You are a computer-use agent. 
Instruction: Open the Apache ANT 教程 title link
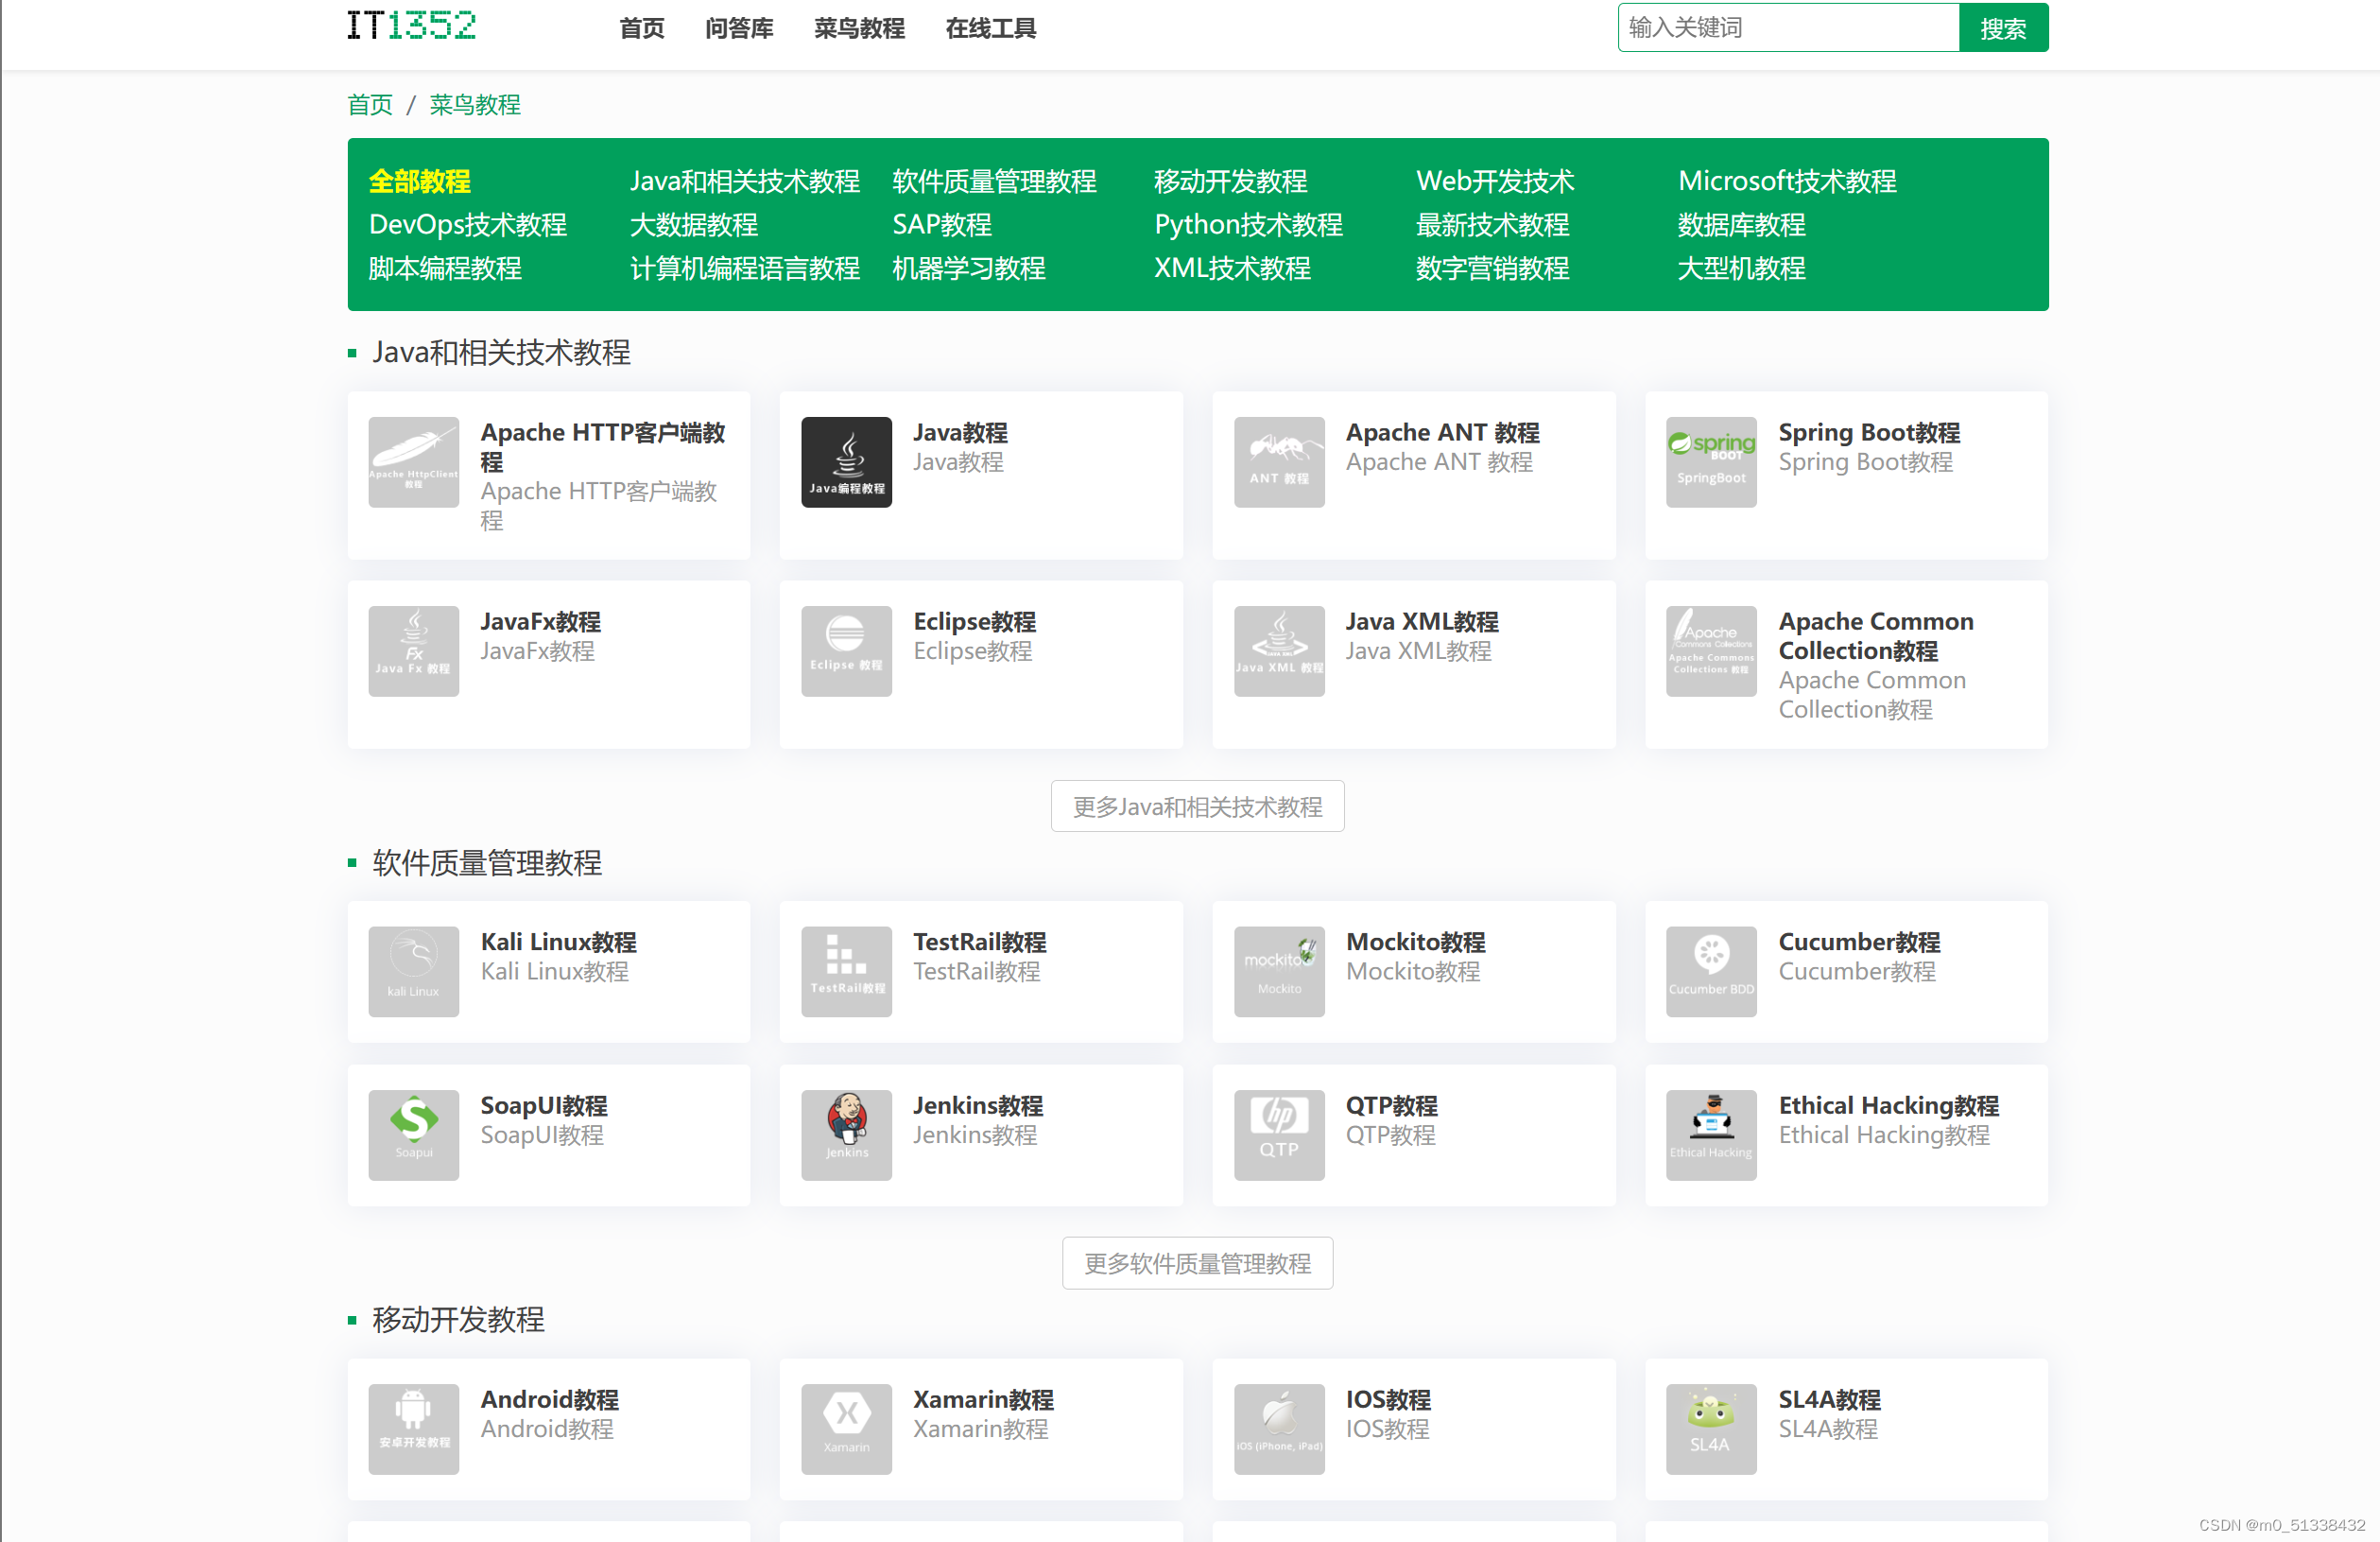(1442, 433)
